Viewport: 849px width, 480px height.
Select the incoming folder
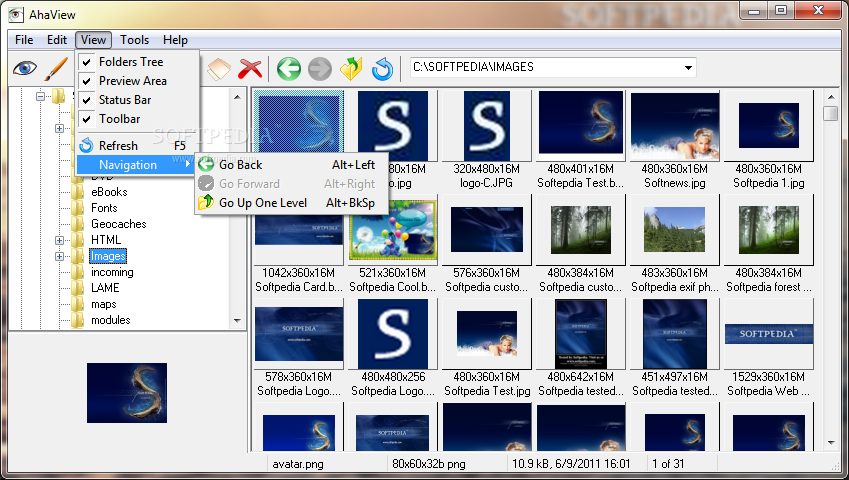point(112,272)
